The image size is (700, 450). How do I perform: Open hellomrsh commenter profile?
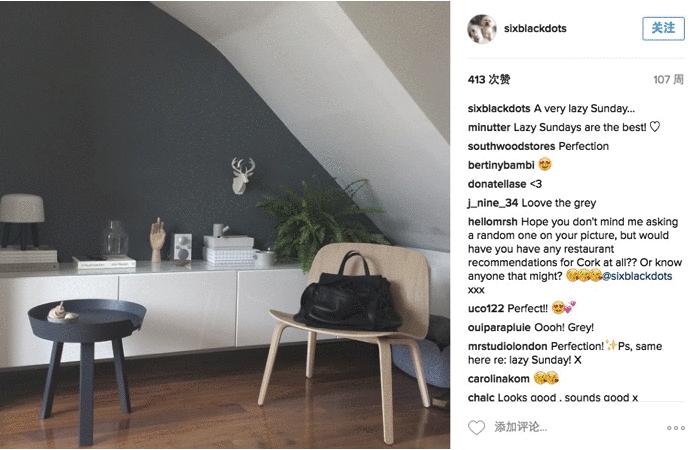492,221
